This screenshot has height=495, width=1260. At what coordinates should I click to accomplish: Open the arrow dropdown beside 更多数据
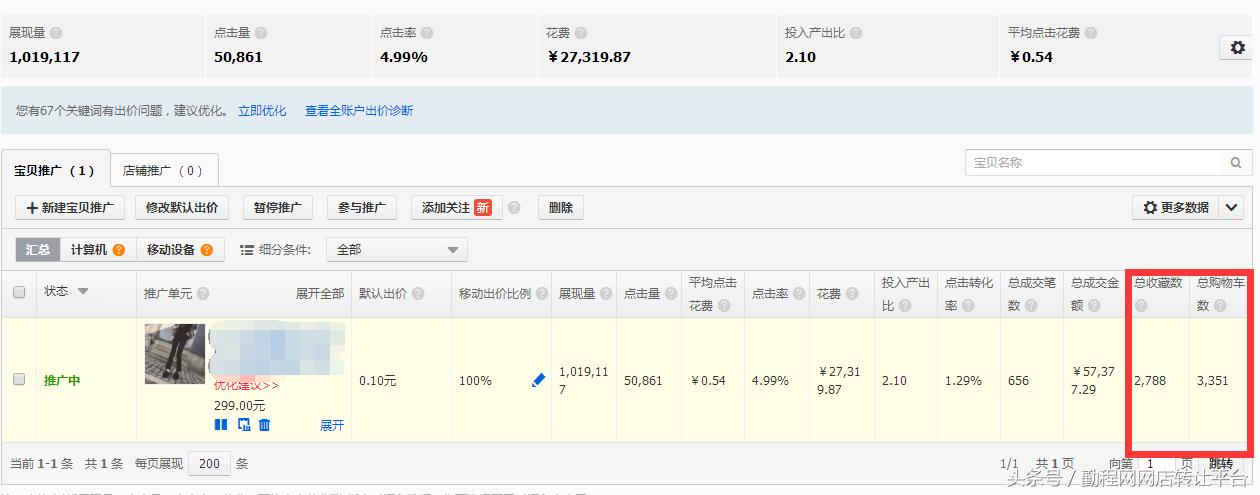(1231, 208)
